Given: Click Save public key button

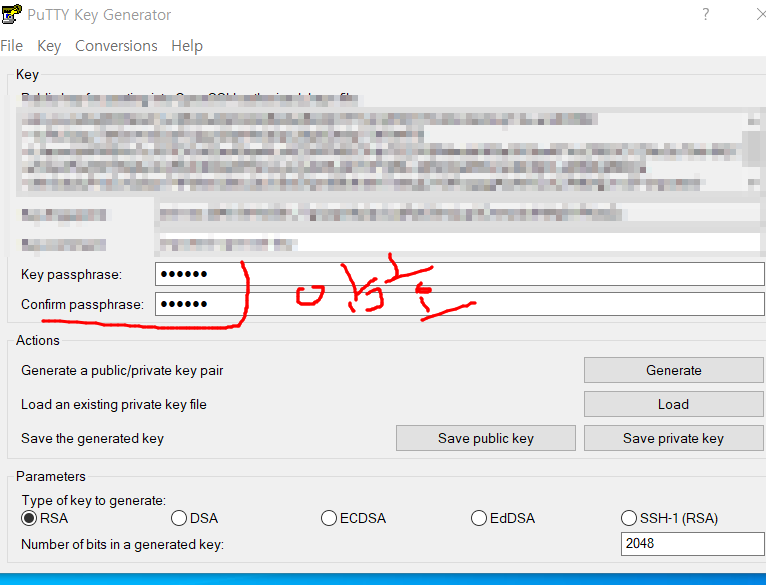Looking at the screenshot, I should click(486, 438).
